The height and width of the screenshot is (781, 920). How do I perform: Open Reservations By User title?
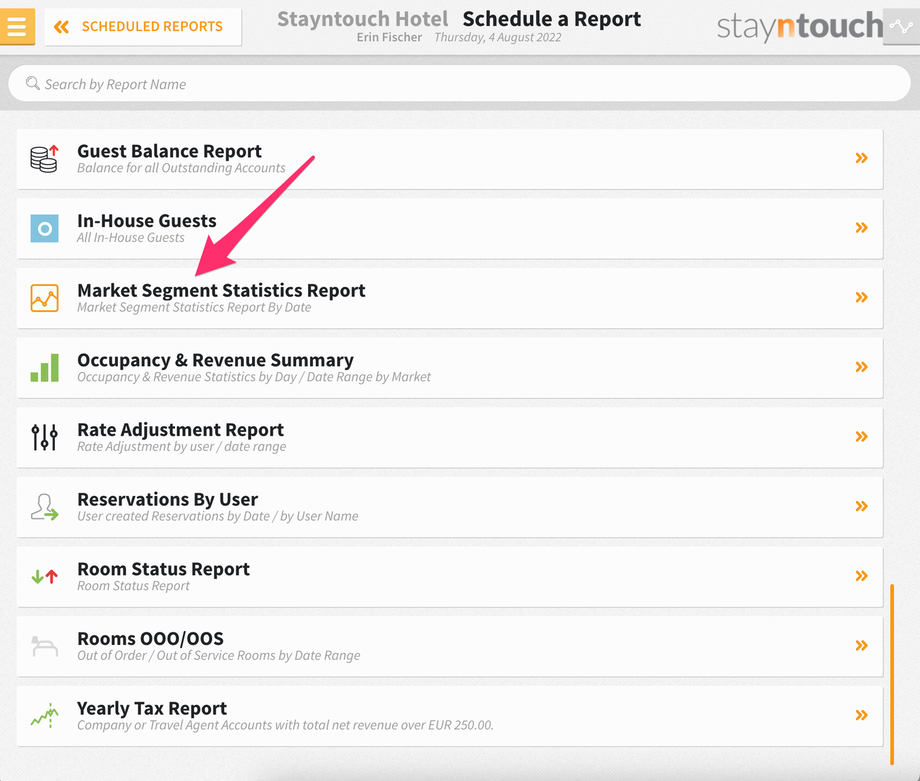167,499
